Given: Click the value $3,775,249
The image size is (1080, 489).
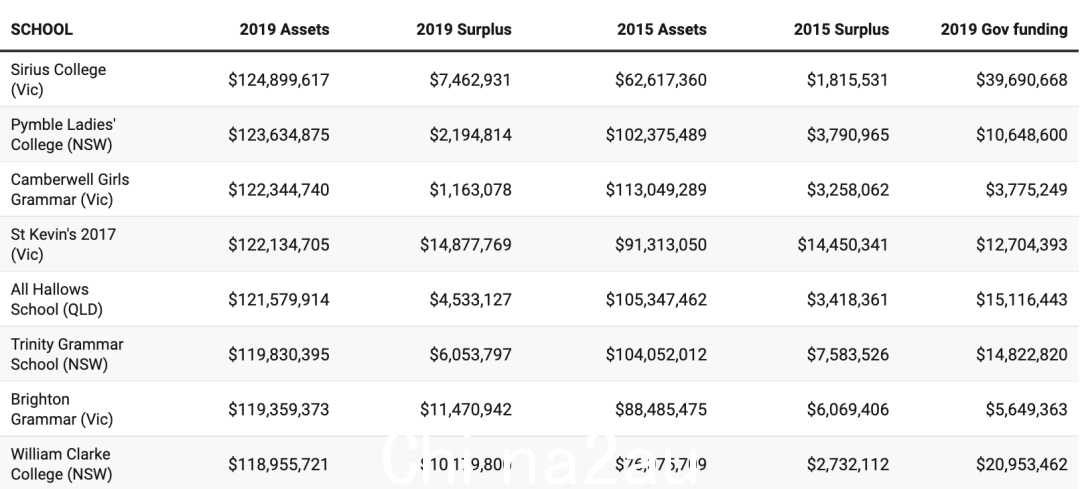Looking at the screenshot, I should (x=1027, y=190).
